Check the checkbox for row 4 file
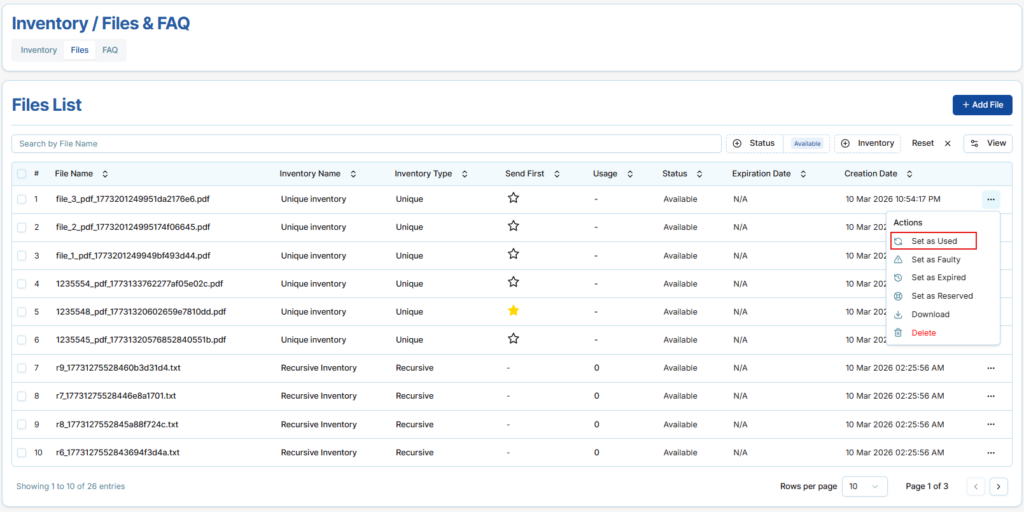Screen dimensions: 1024x512 [x=22, y=283]
